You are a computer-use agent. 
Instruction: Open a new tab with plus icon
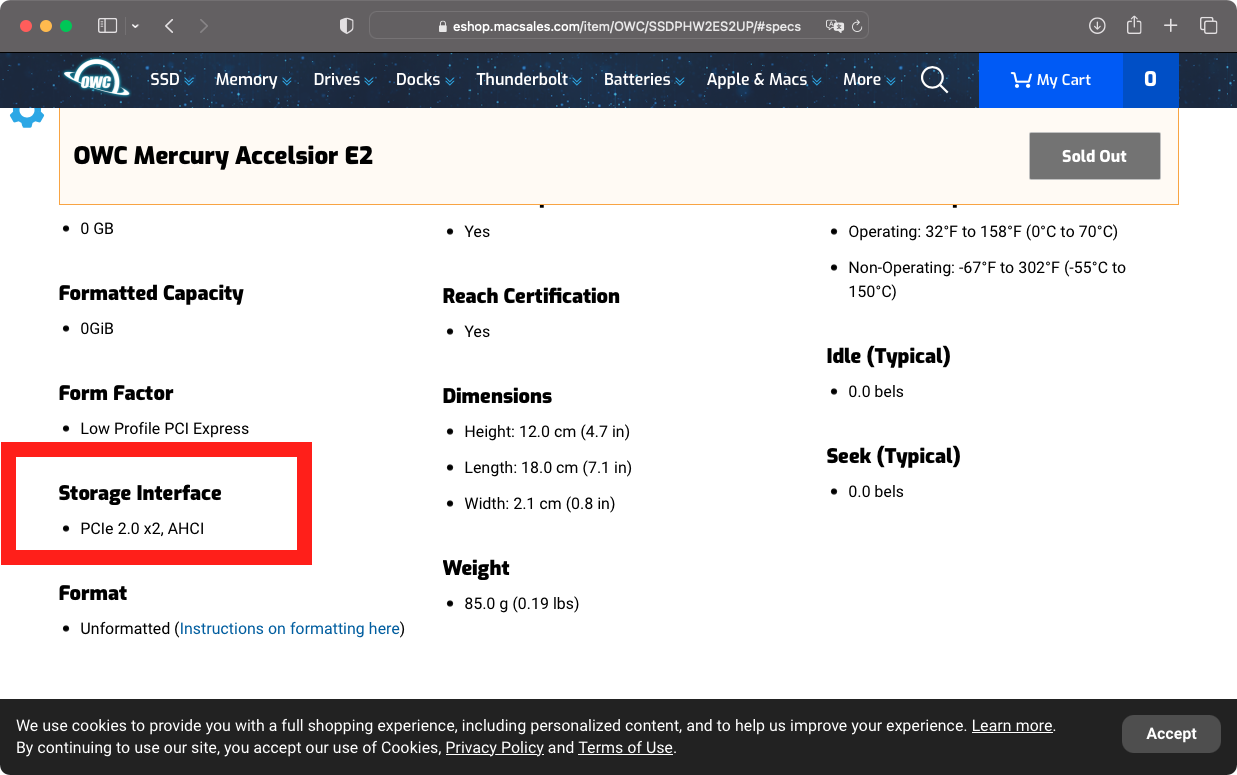coord(1171,26)
